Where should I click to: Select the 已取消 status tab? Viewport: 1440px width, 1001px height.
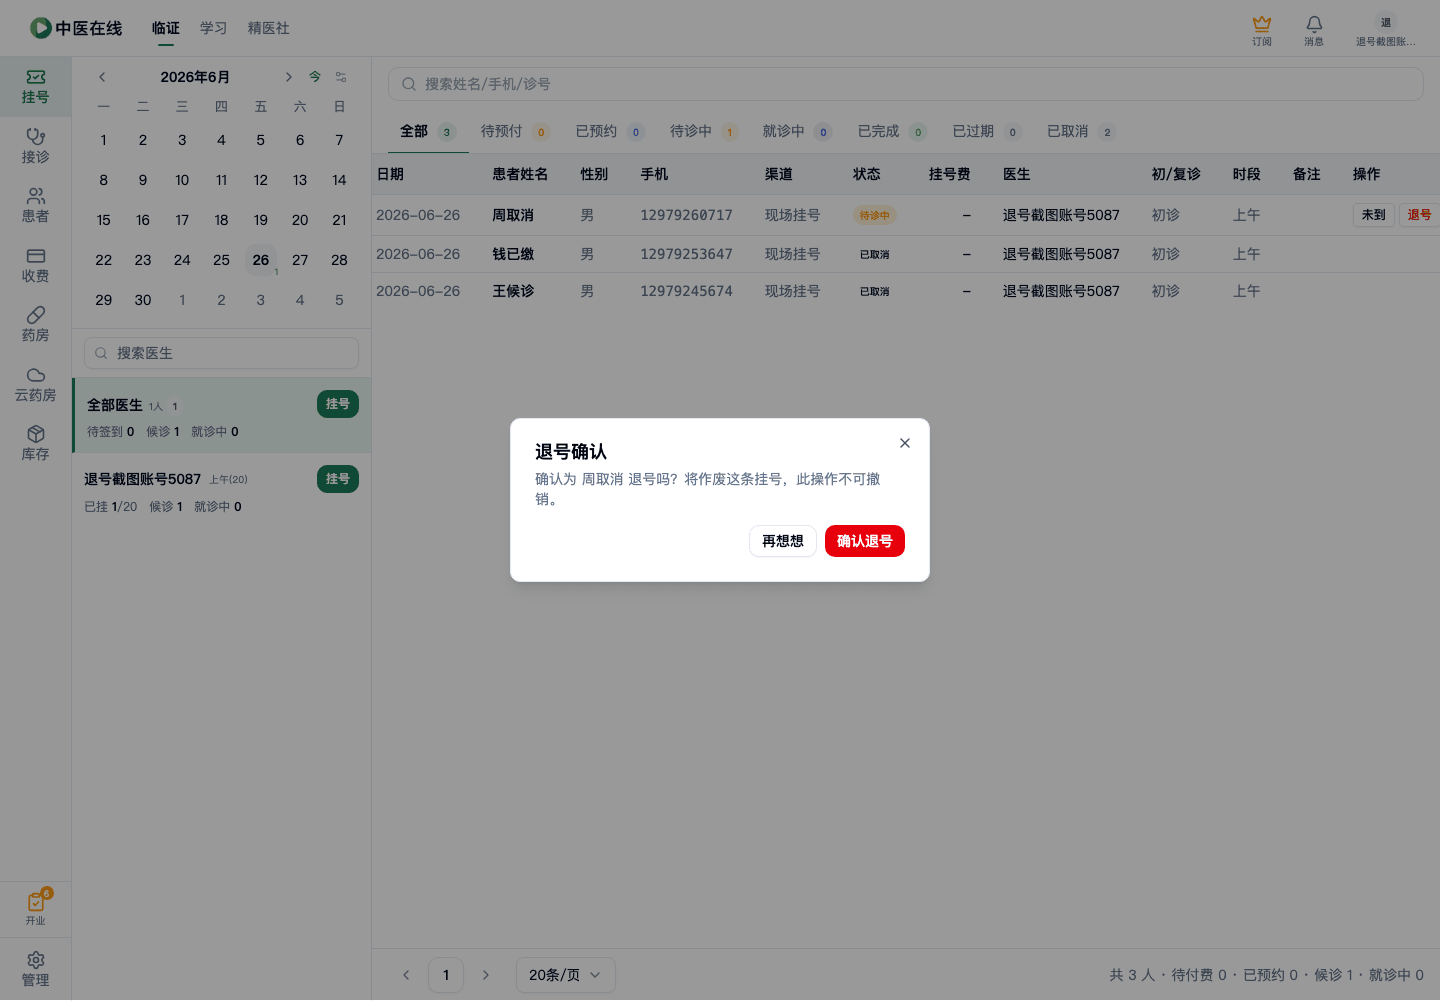[1080, 132]
